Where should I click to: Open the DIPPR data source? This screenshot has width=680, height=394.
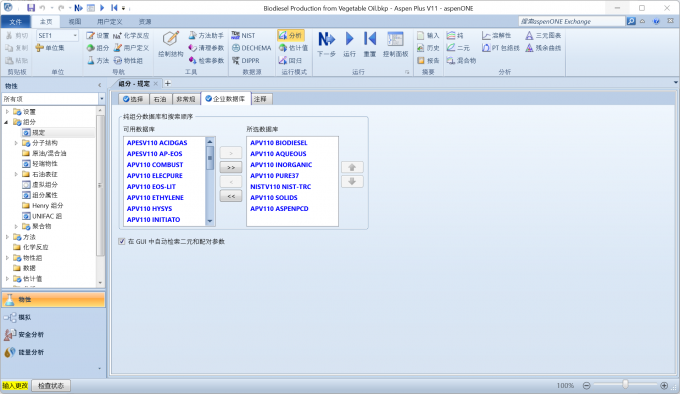[x=245, y=61]
